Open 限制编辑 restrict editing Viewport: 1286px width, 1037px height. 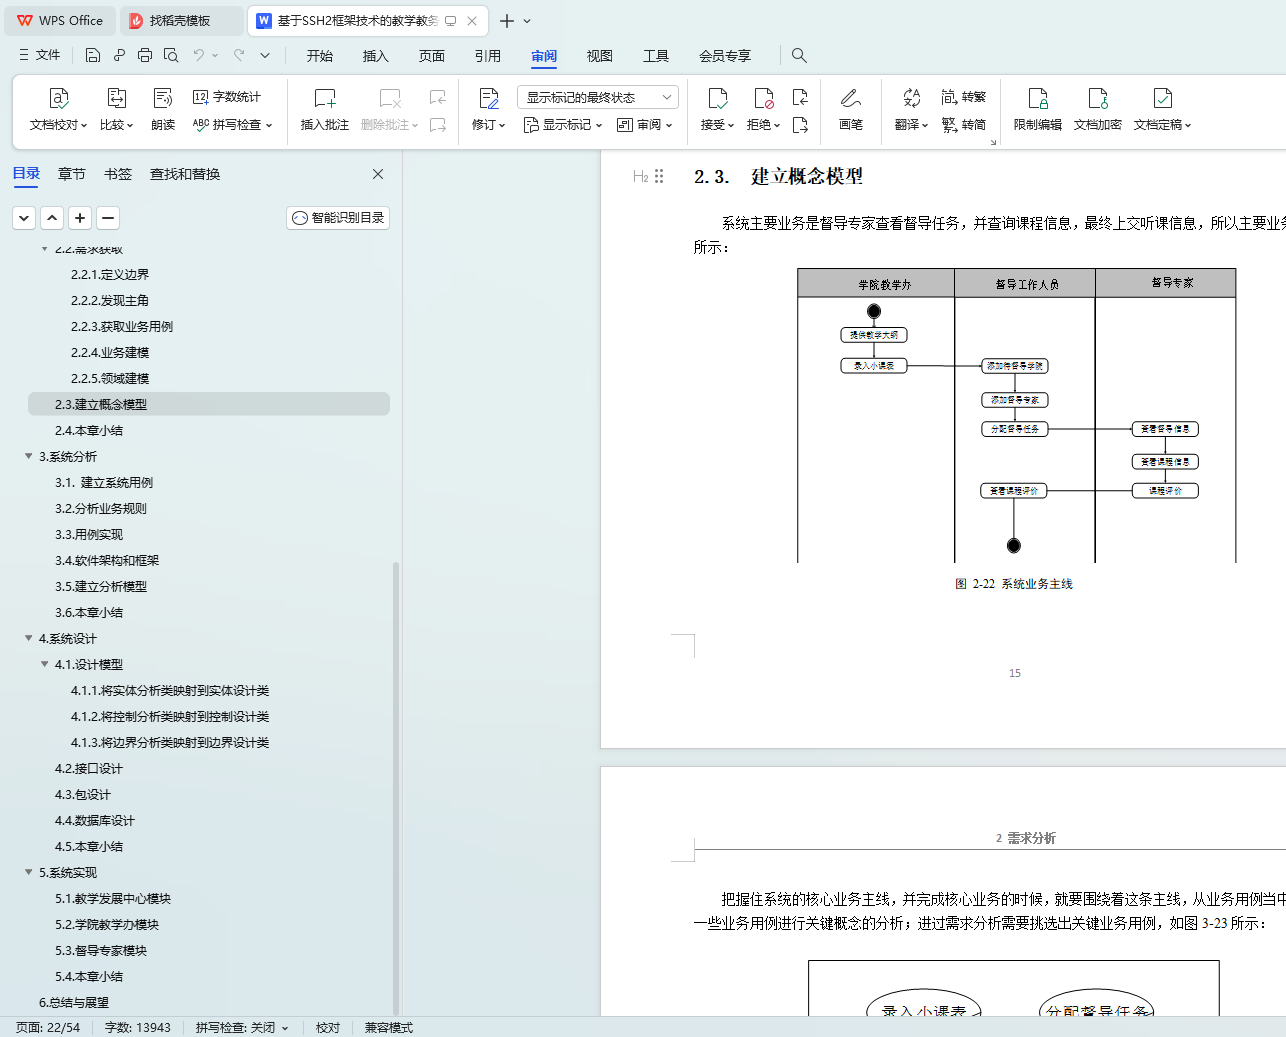point(1038,109)
